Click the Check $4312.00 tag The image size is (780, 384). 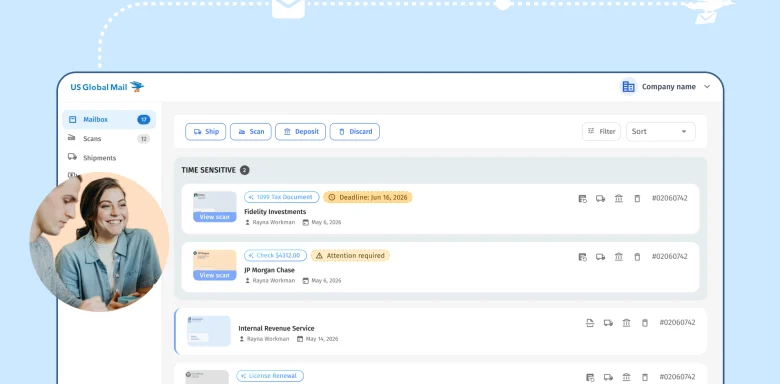[x=275, y=256]
